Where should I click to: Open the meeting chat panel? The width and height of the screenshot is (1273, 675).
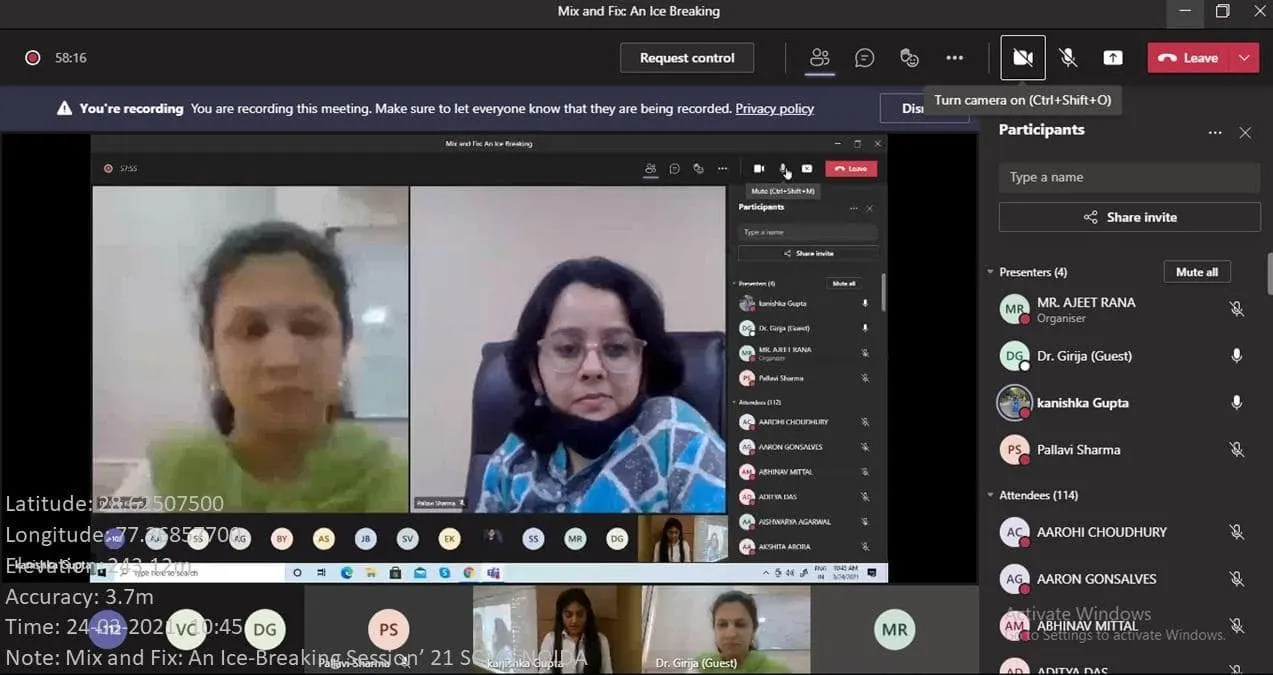coord(864,57)
